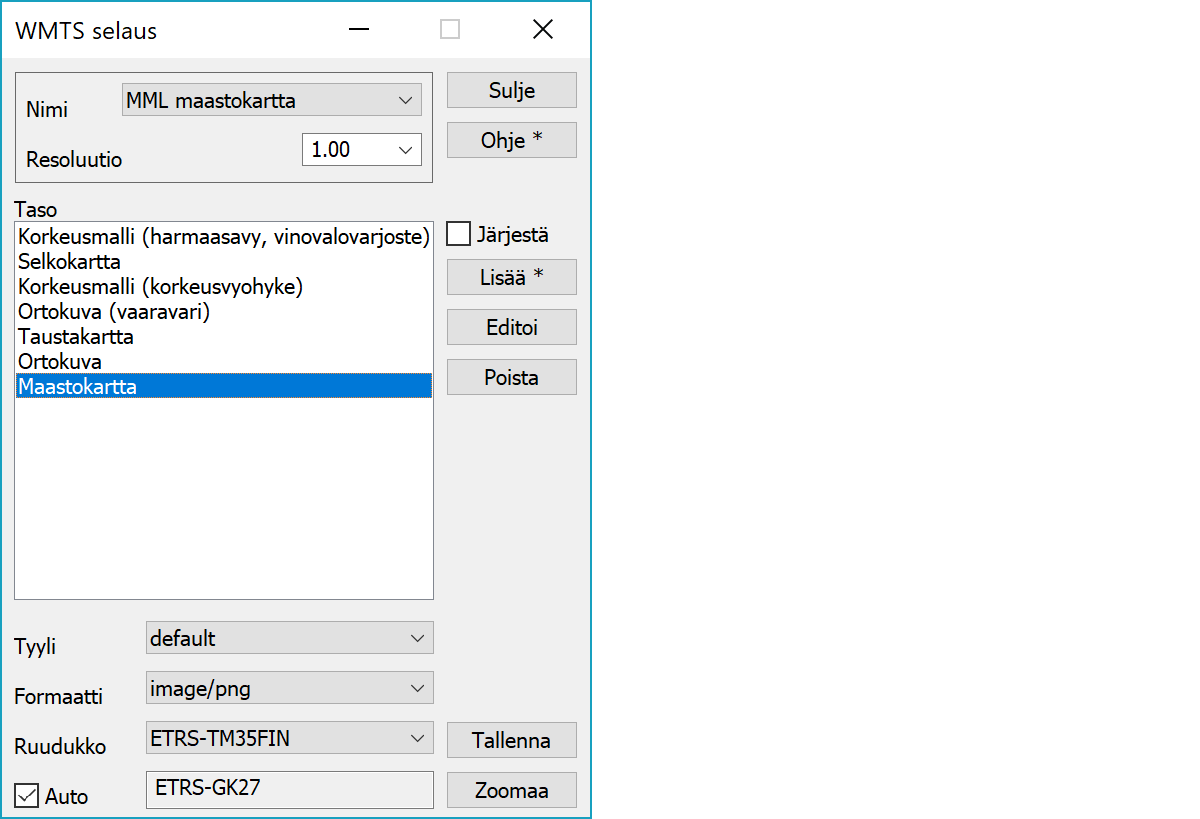Click the Lisää button
Screen dimensions: 1200x819
click(511, 277)
